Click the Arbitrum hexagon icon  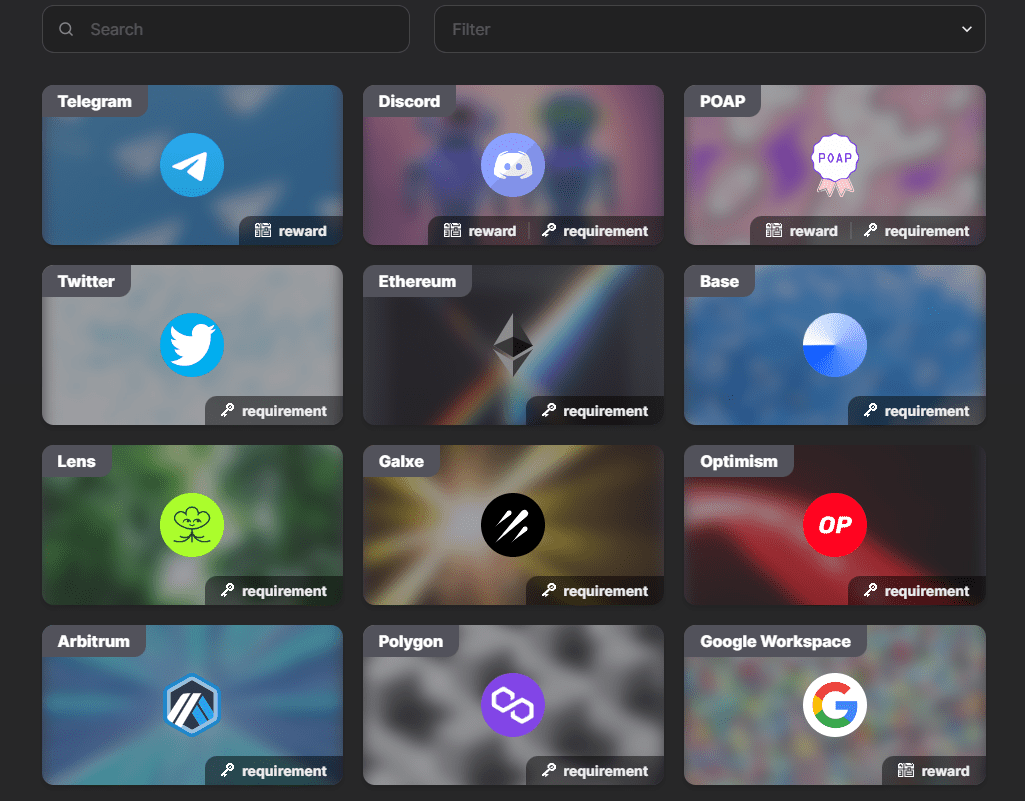point(192,705)
